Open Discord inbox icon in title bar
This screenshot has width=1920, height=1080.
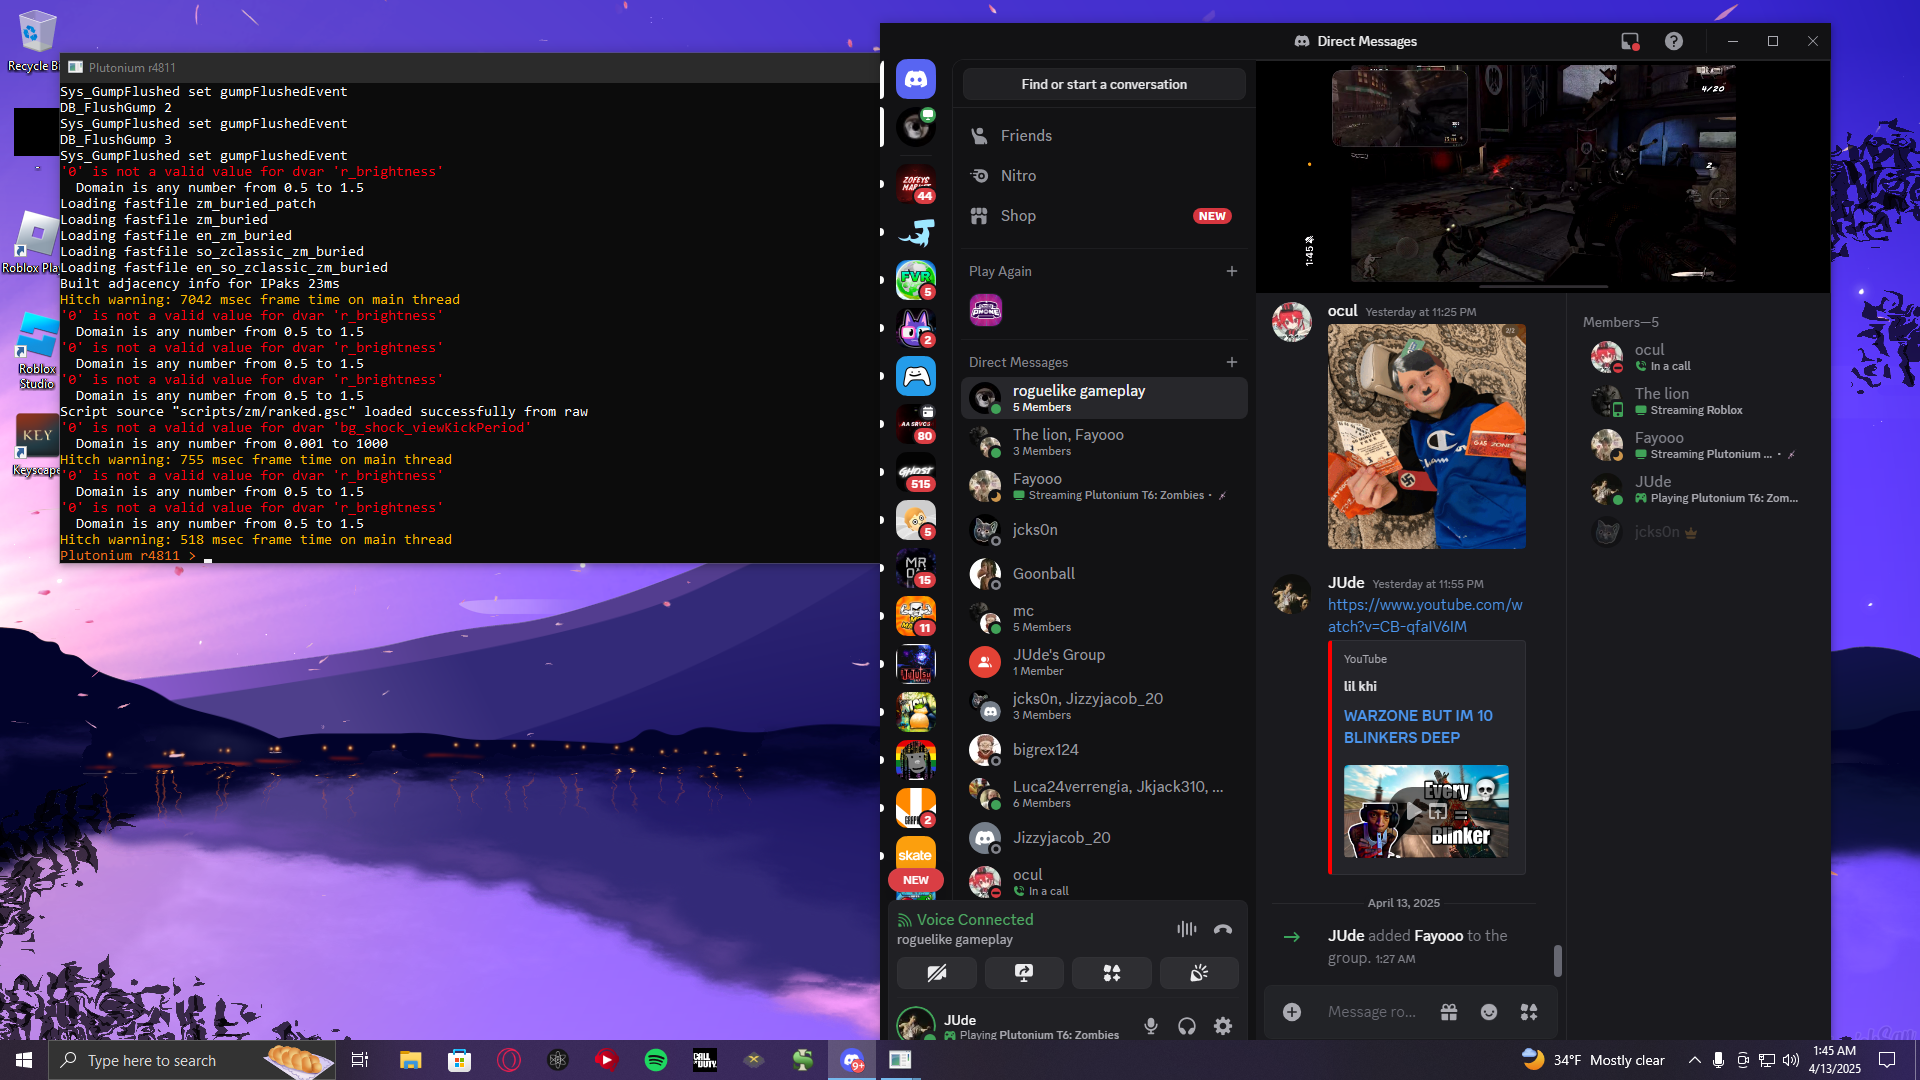pos(1630,41)
